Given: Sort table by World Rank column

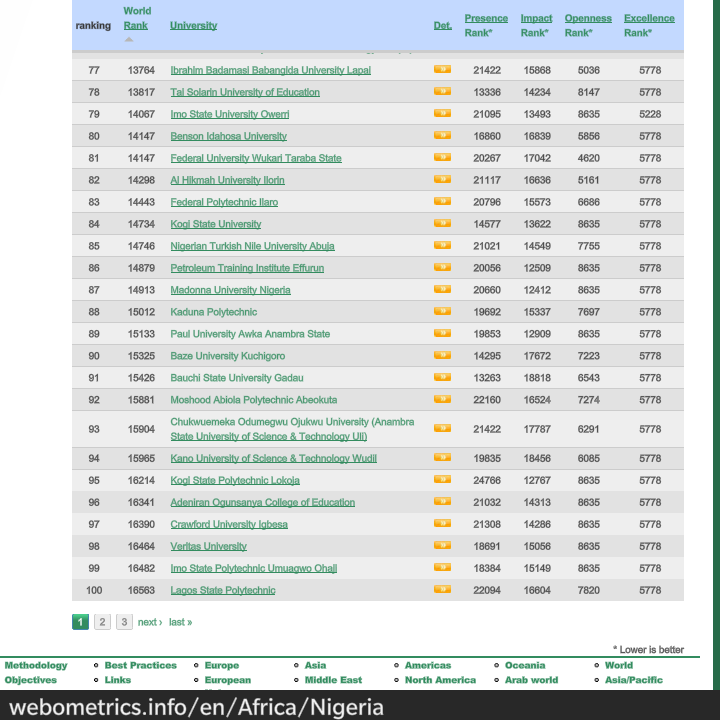Looking at the screenshot, I should click(137, 25).
